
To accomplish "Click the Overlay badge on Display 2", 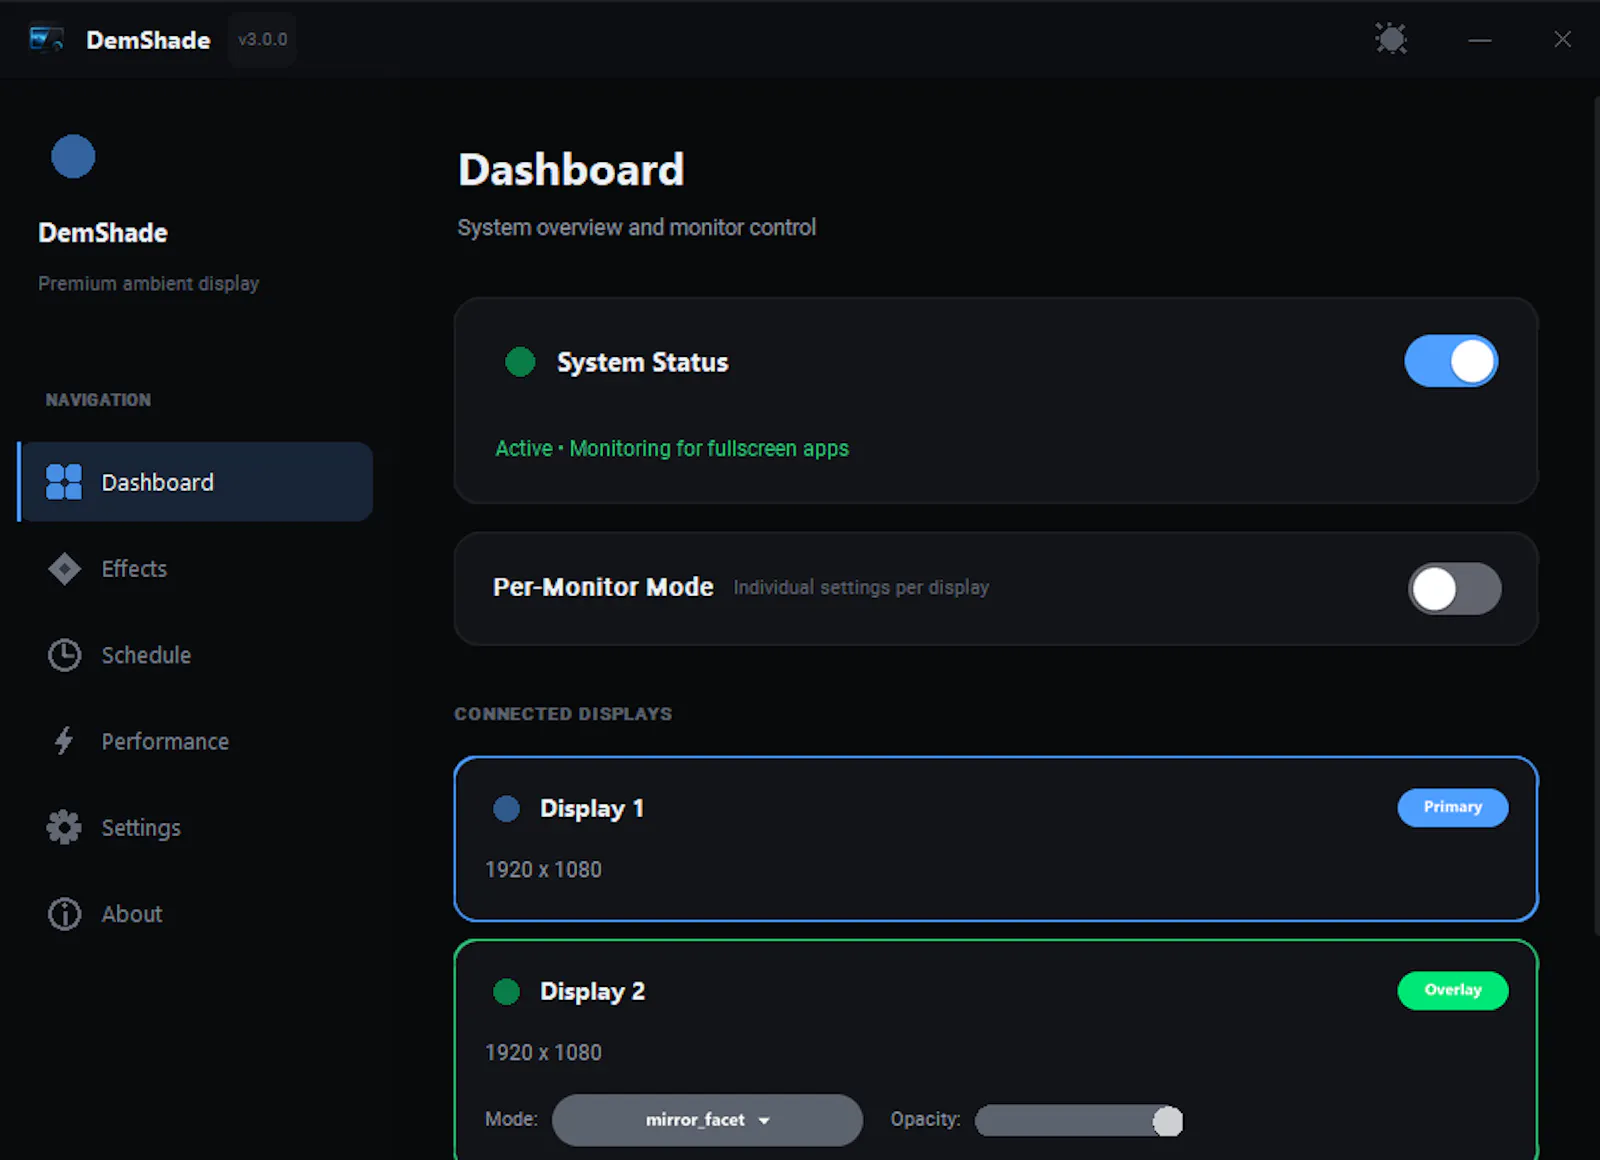I will pos(1453,990).
